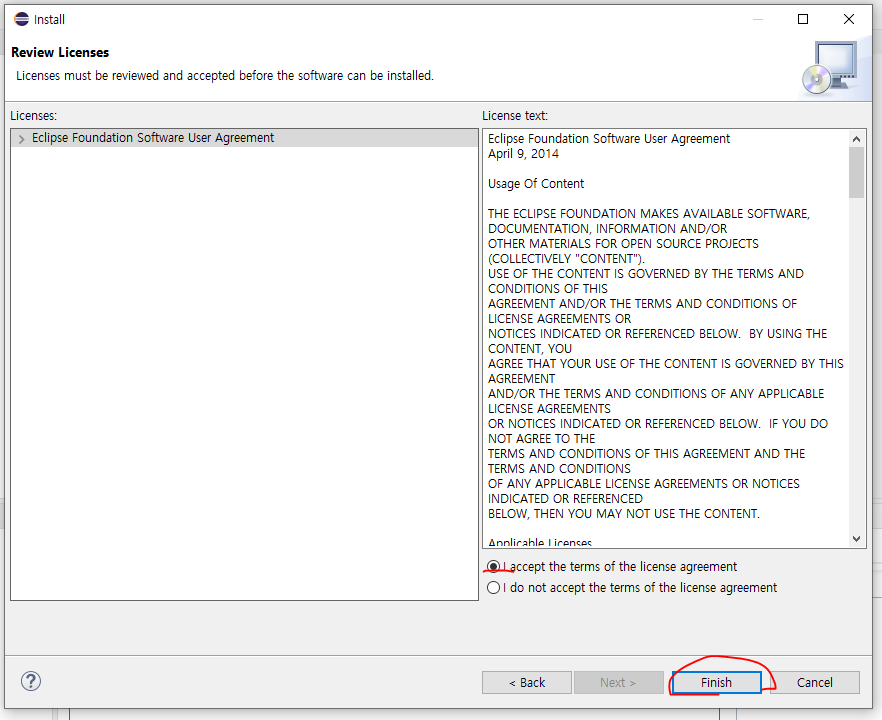Maximize the Install dialog window
882x720 pixels.
pyautogui.click(x=803, y=19)
